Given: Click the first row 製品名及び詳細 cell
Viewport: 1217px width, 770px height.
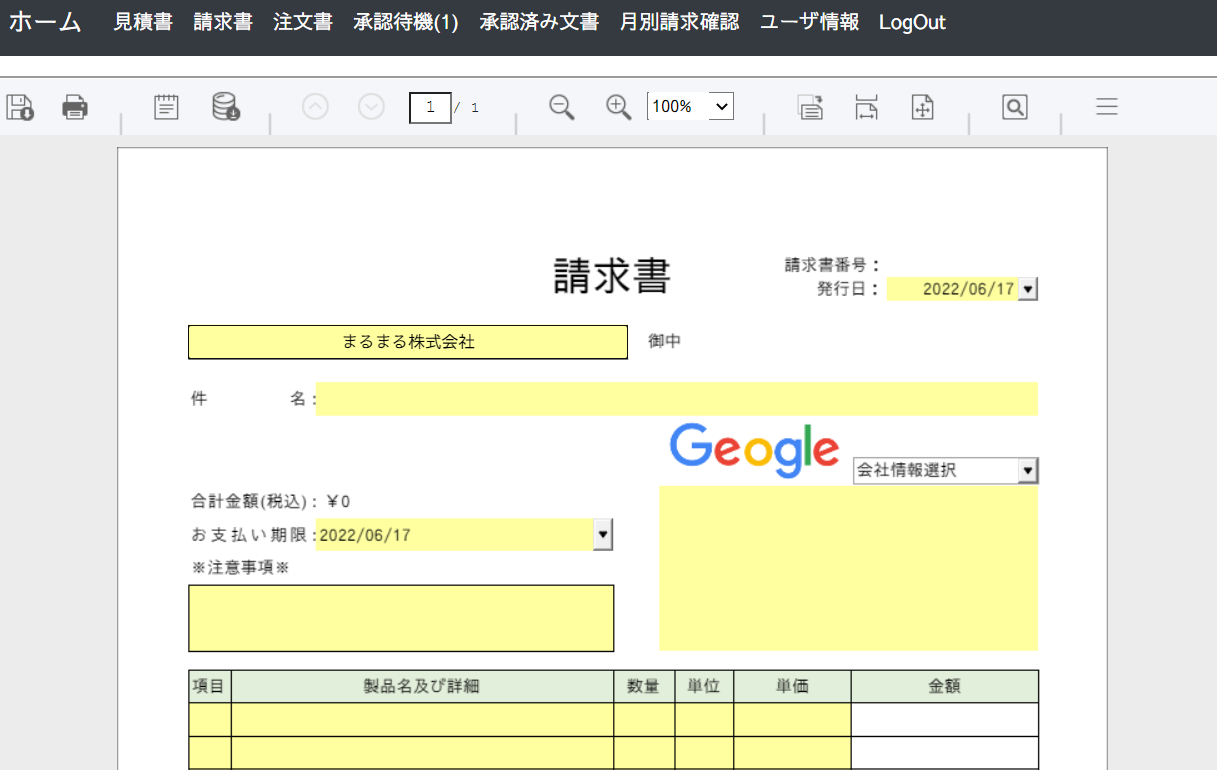Looking at the screenshot, I should tap(423, 720).
